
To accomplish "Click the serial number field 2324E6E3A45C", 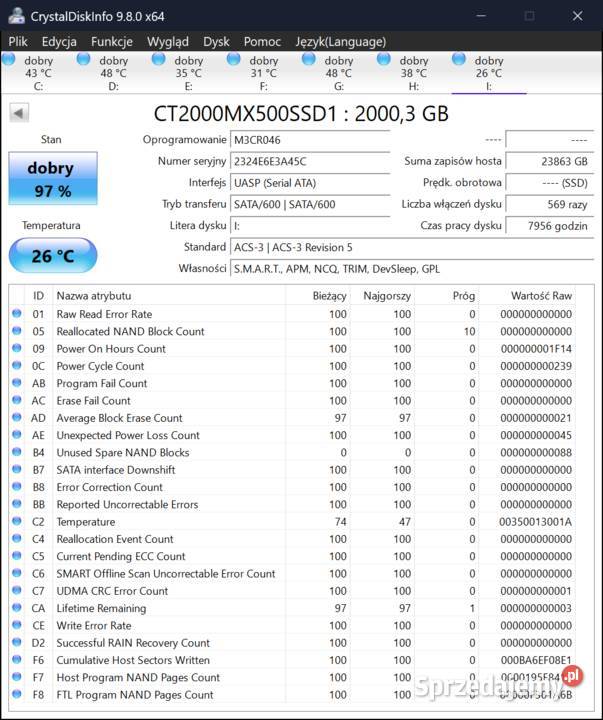I will (x=310, y=161).
